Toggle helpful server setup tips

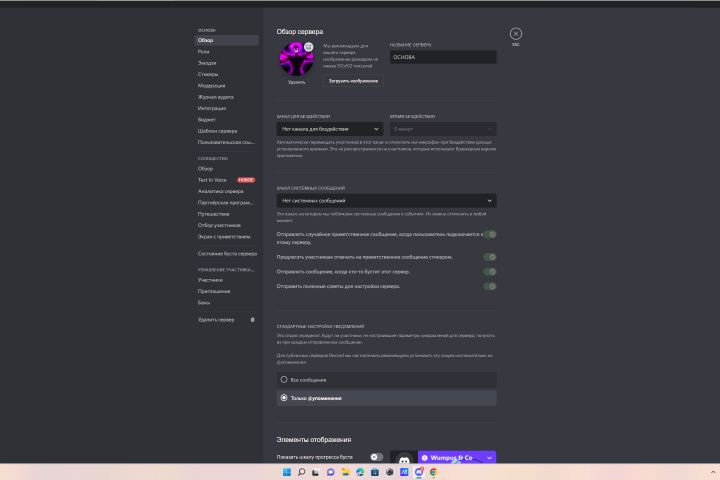[x=490, y=287]
